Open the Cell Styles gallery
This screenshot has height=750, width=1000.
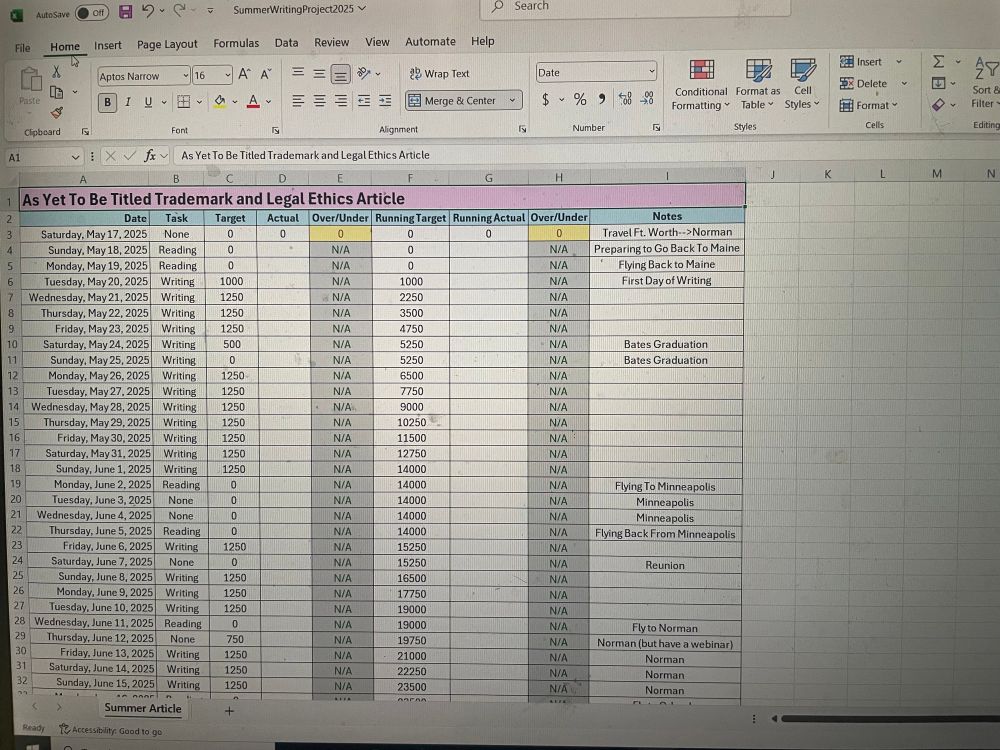click(x=802, y=84)
